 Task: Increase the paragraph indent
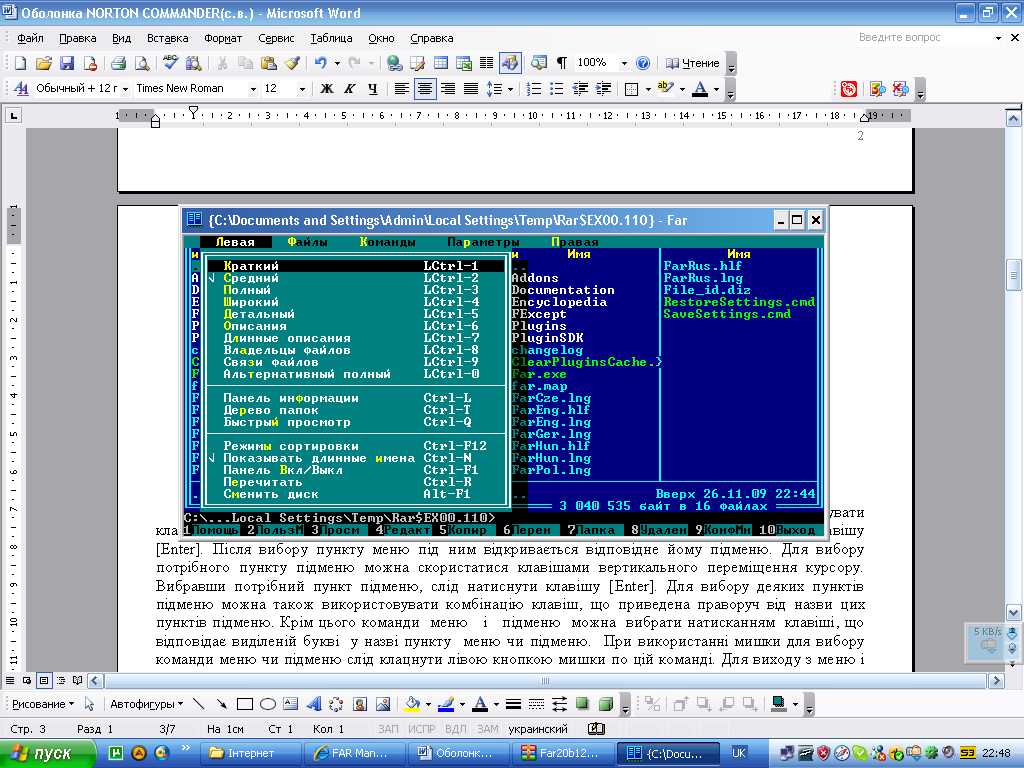pyautogui.click(x=603, y=89)
